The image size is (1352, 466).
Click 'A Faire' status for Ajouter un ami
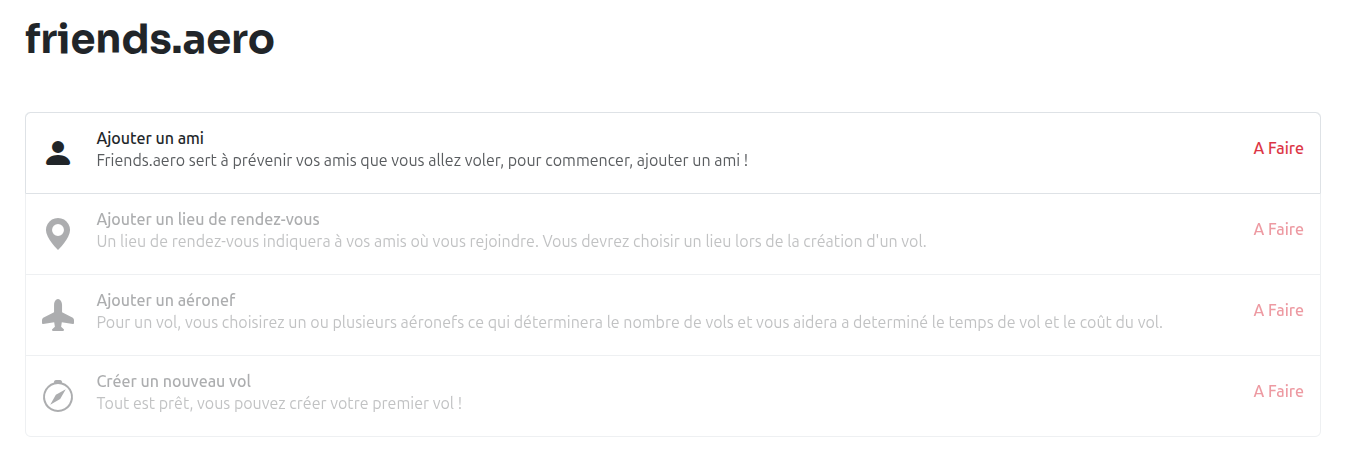point(1278,149)
